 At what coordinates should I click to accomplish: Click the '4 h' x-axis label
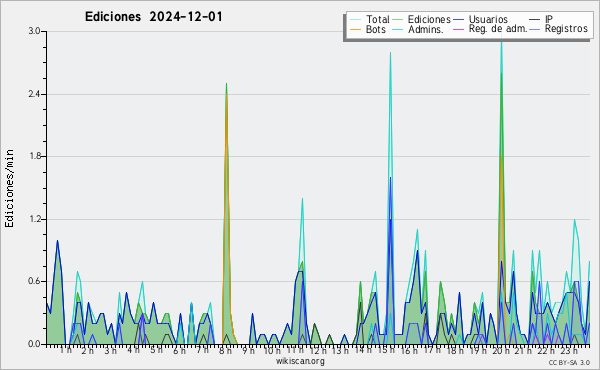(133, 350)
